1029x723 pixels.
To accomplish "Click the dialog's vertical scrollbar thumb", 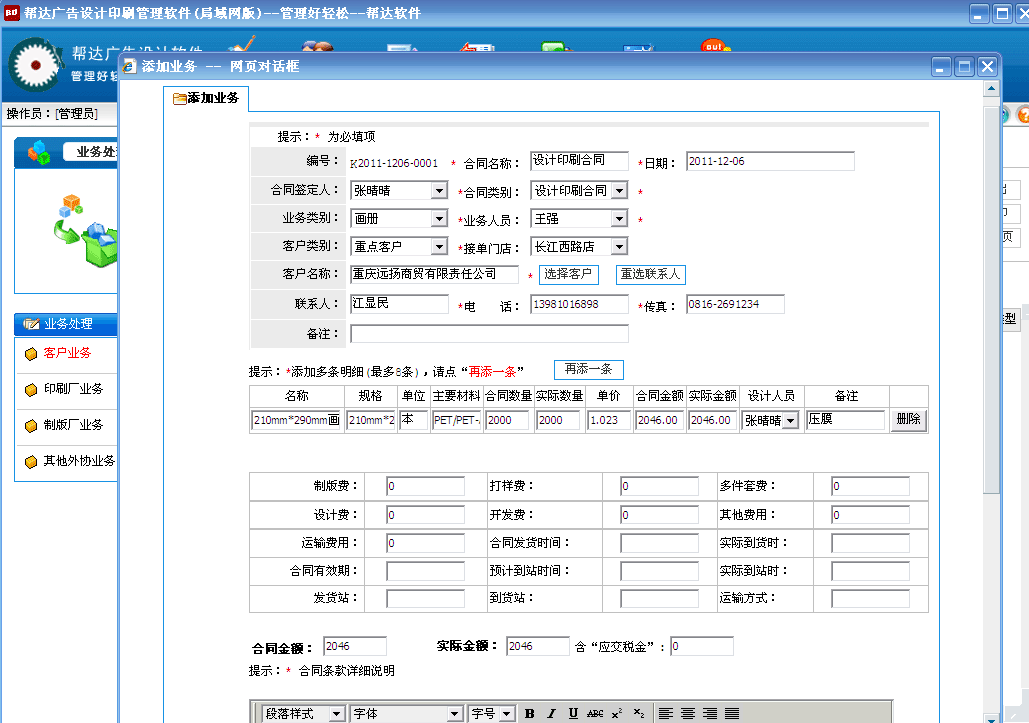I will point(991,299).
